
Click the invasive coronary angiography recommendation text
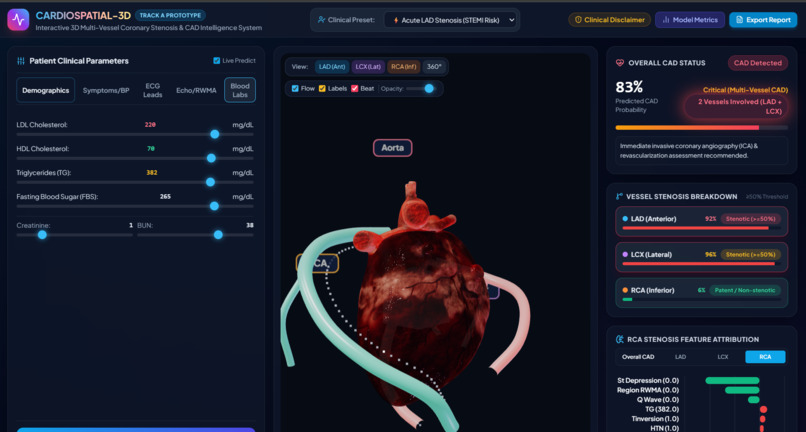pyautogui.click(x=702, y=151)
